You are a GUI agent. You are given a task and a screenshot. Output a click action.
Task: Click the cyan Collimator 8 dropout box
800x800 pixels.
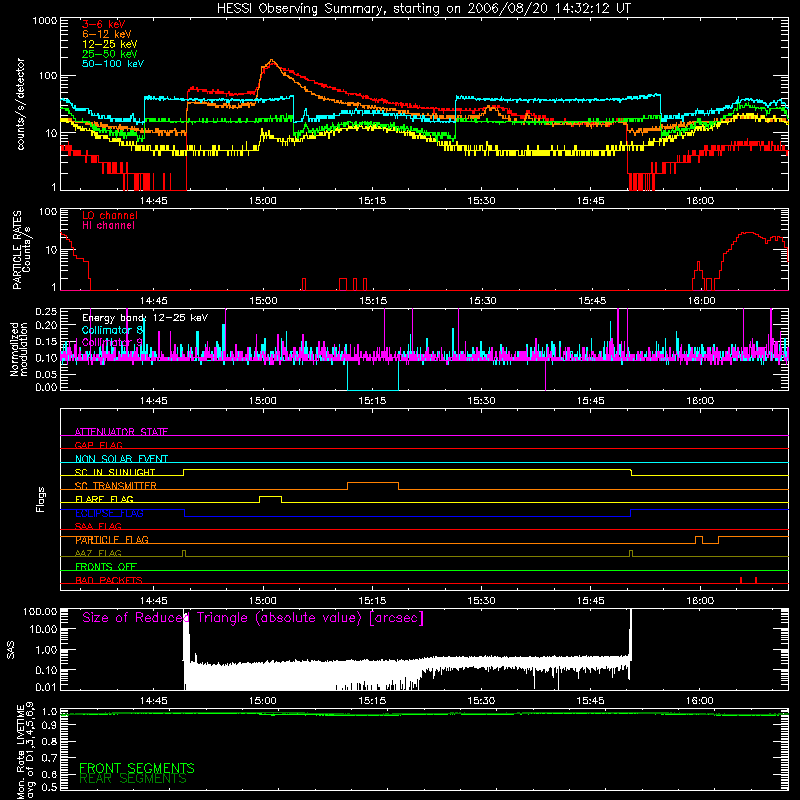click(x=372, y=375)
